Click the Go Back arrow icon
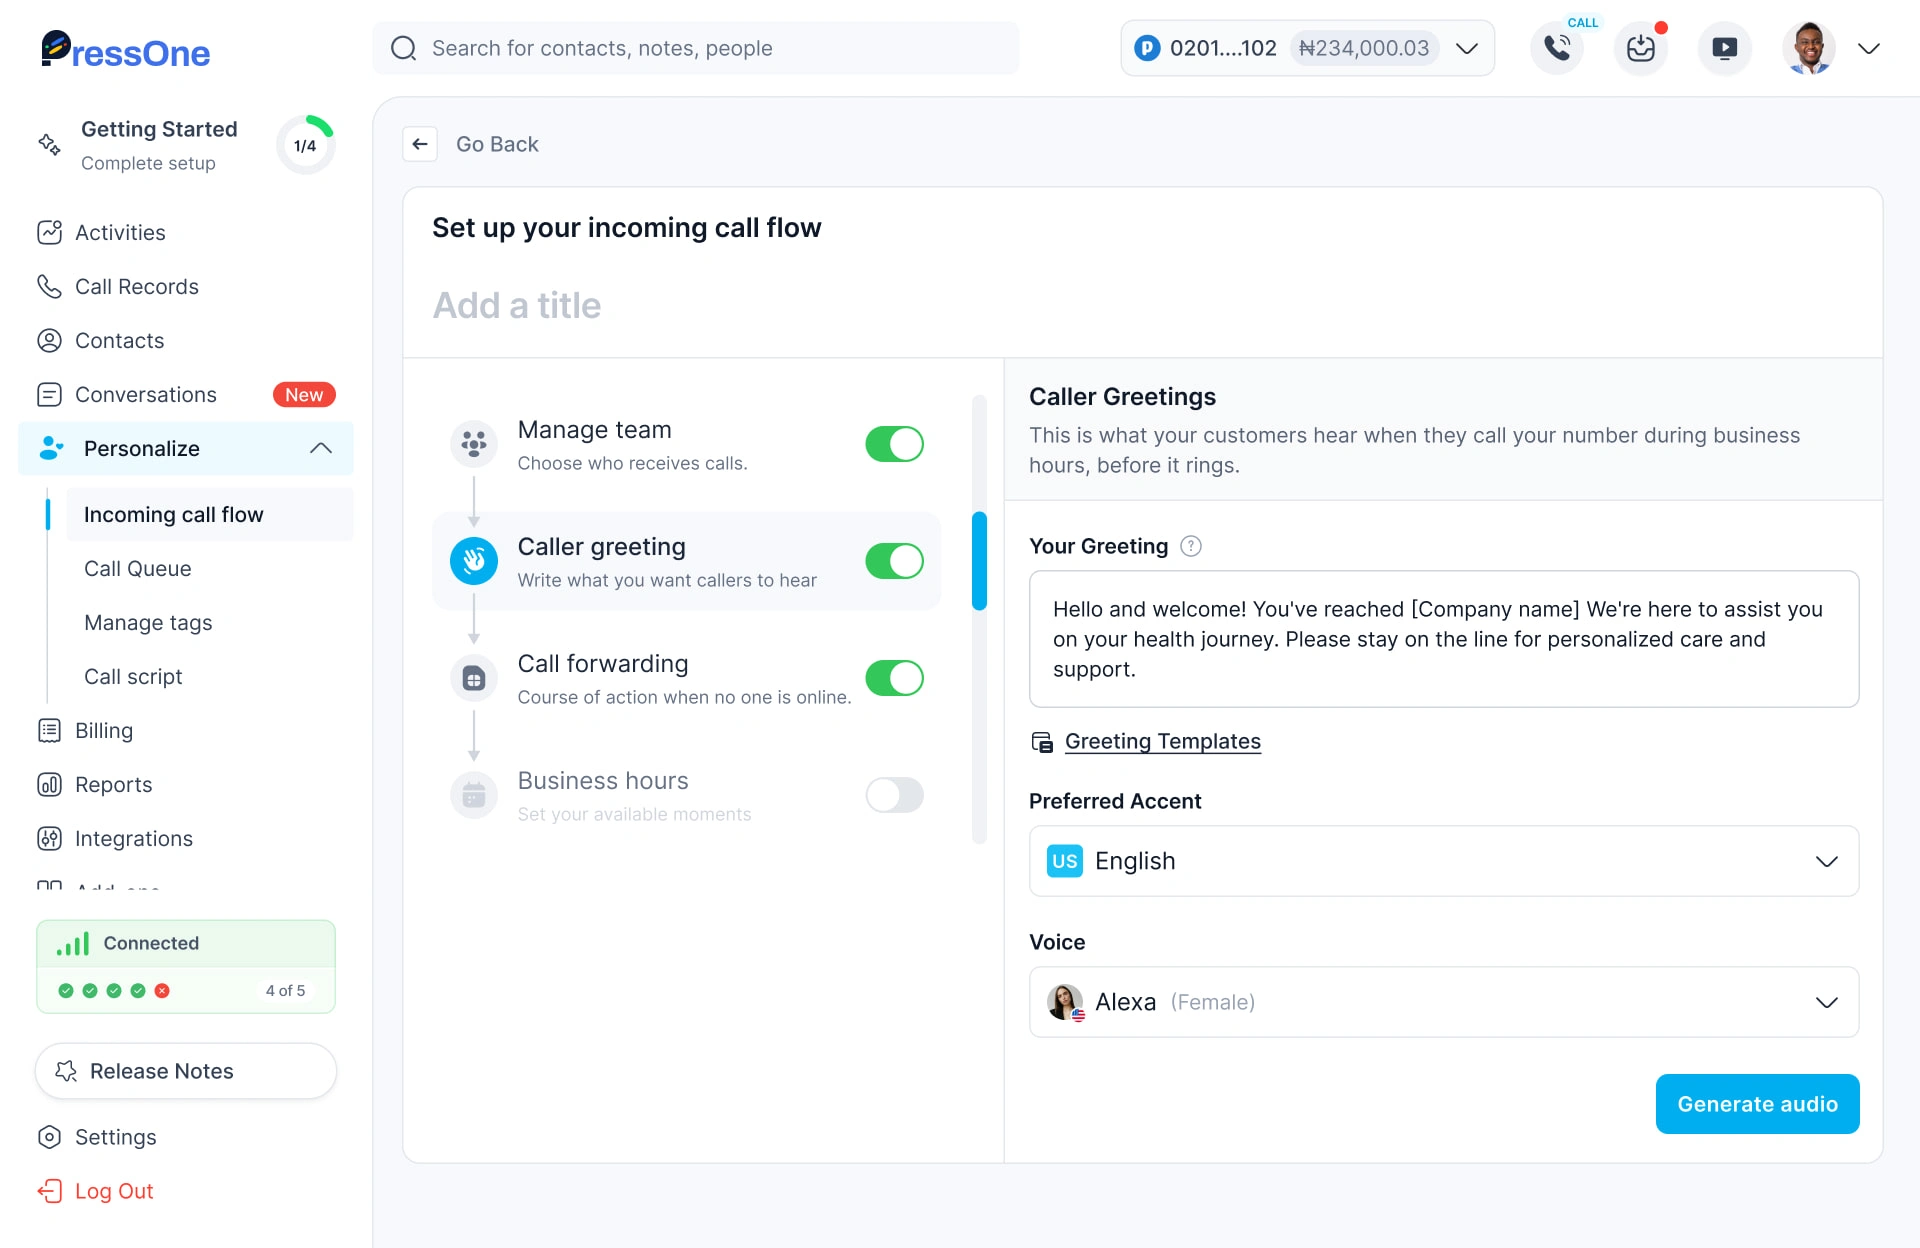1920x1248 pixels. tap(420, 144)
